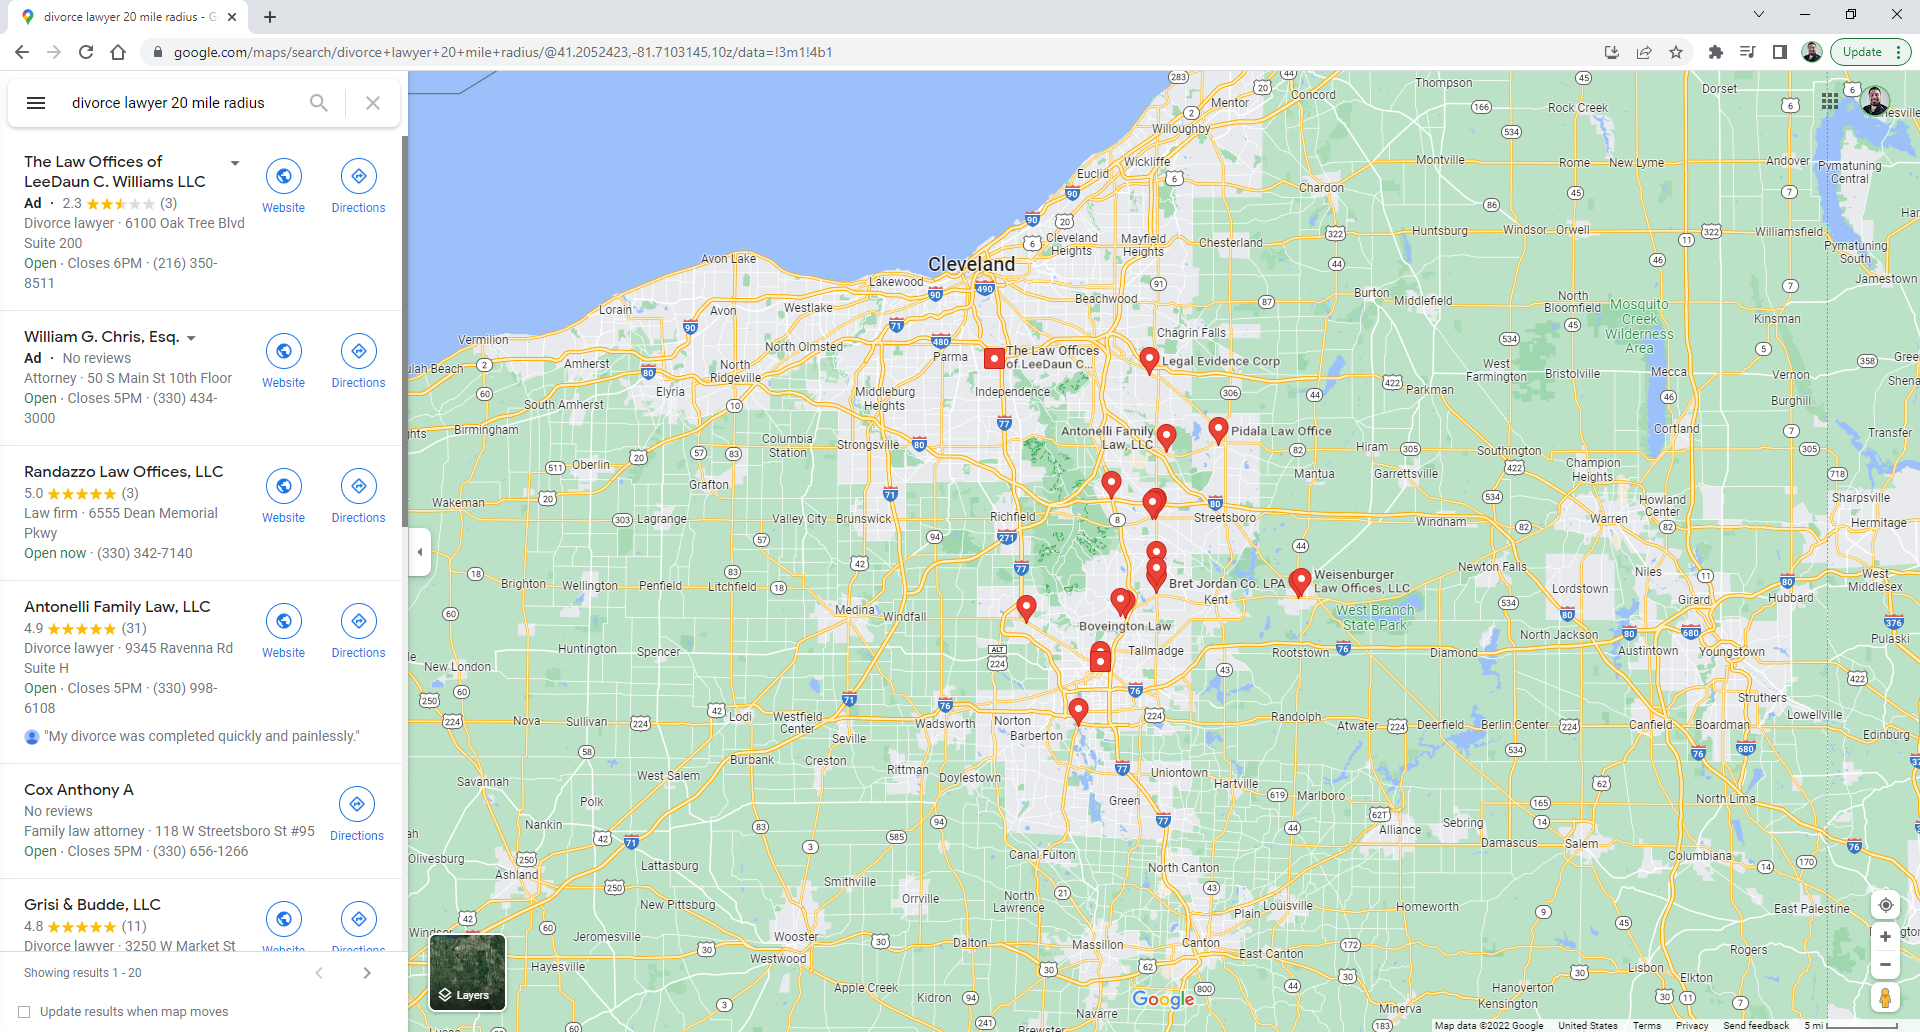
Task: Open Google apps grid
Action: pyautogui.click(x=1830, y=101)
